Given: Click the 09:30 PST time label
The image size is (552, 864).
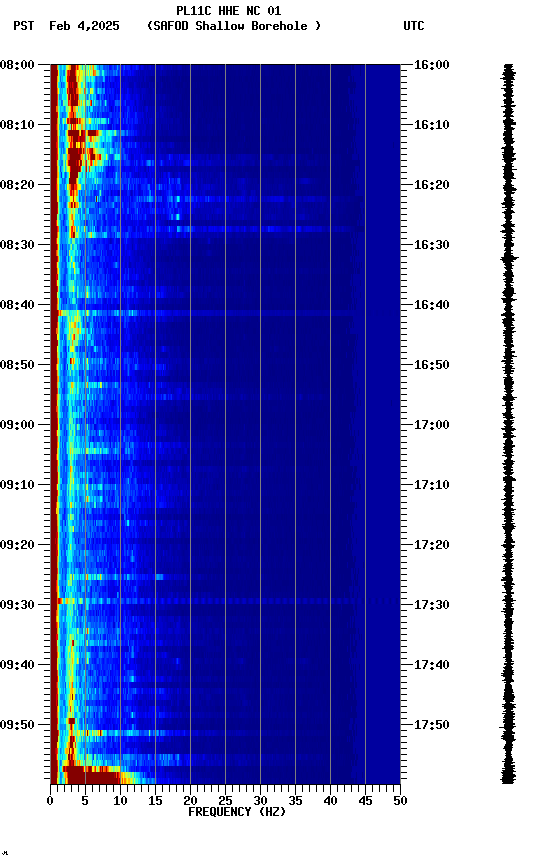Looking at the screenshot, I should [17, 605].
